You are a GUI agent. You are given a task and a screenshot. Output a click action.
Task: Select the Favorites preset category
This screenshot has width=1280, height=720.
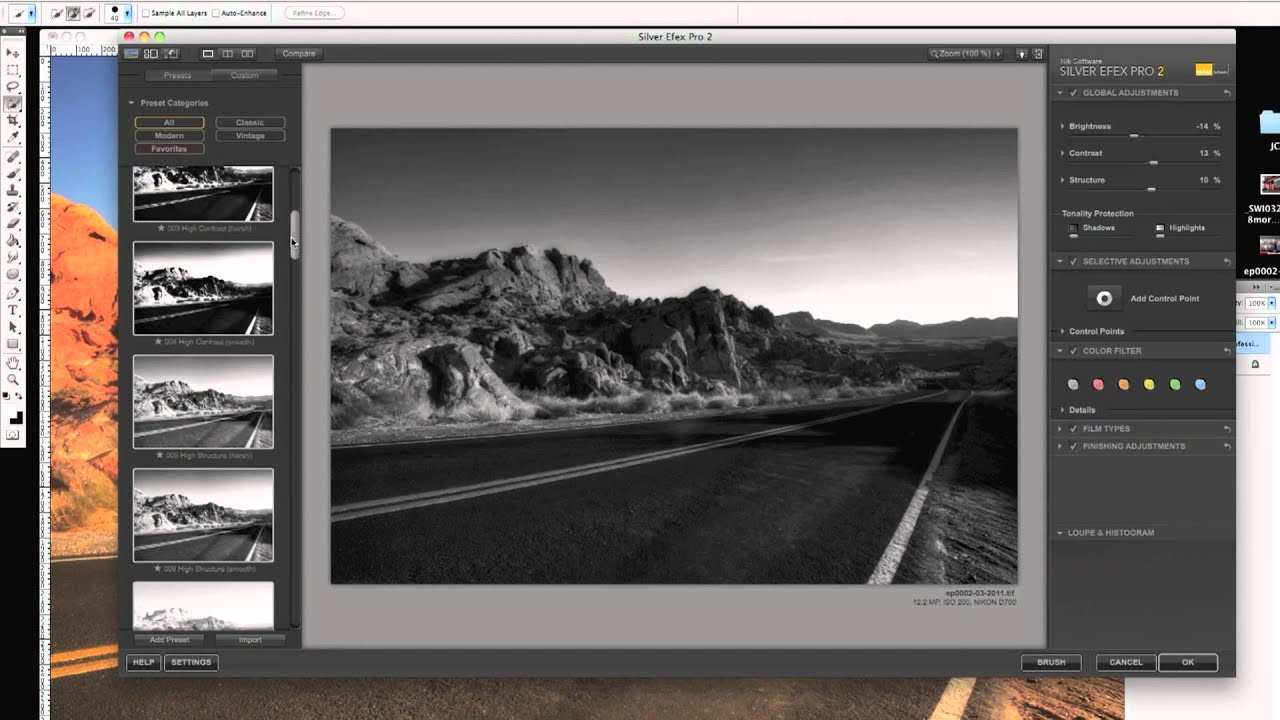pyautogui.click(x=169, y=149)
